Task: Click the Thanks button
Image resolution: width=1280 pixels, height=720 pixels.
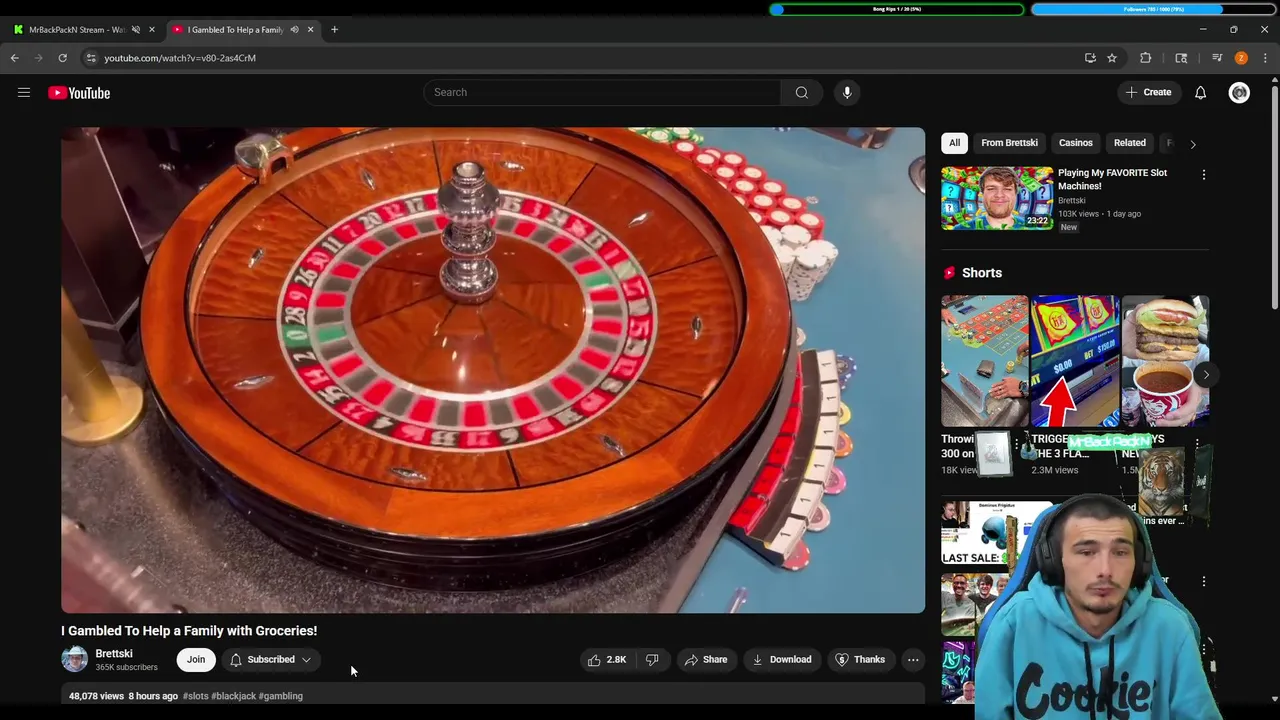Action: click(x=860, y=660)
